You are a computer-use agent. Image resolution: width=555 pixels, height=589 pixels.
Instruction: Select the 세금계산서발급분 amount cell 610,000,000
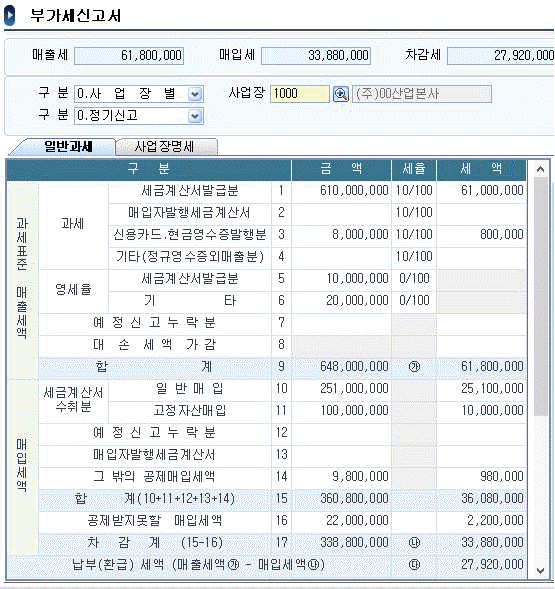click(x=341, y=190)
